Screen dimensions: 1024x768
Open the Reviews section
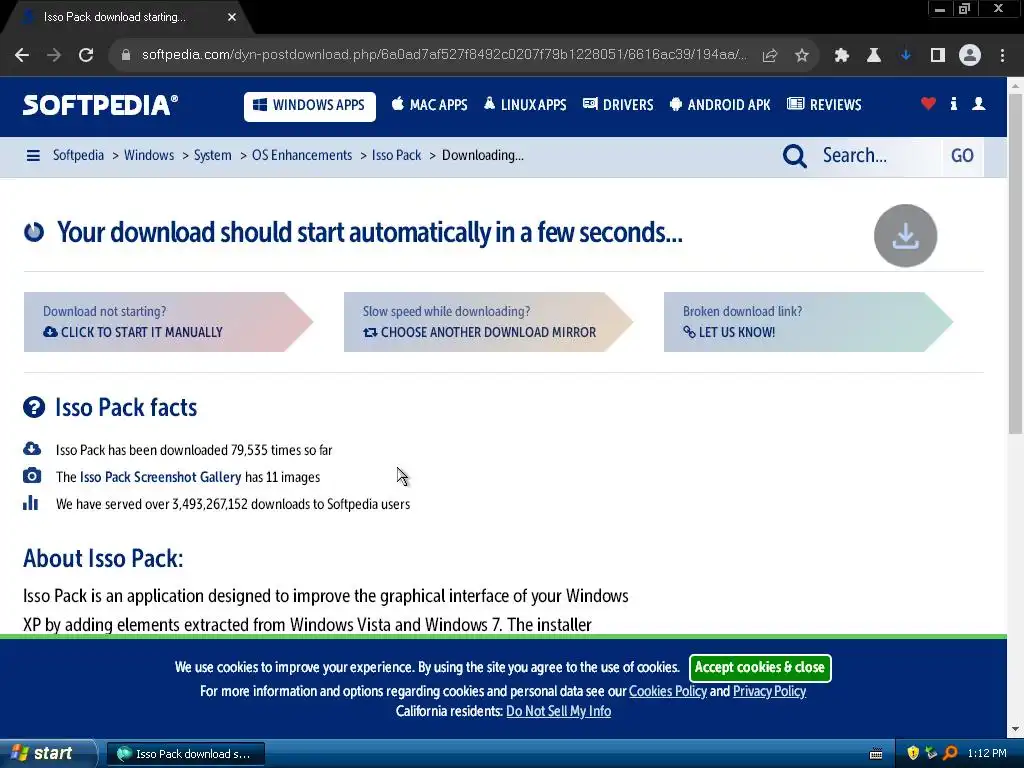[824, 105]
